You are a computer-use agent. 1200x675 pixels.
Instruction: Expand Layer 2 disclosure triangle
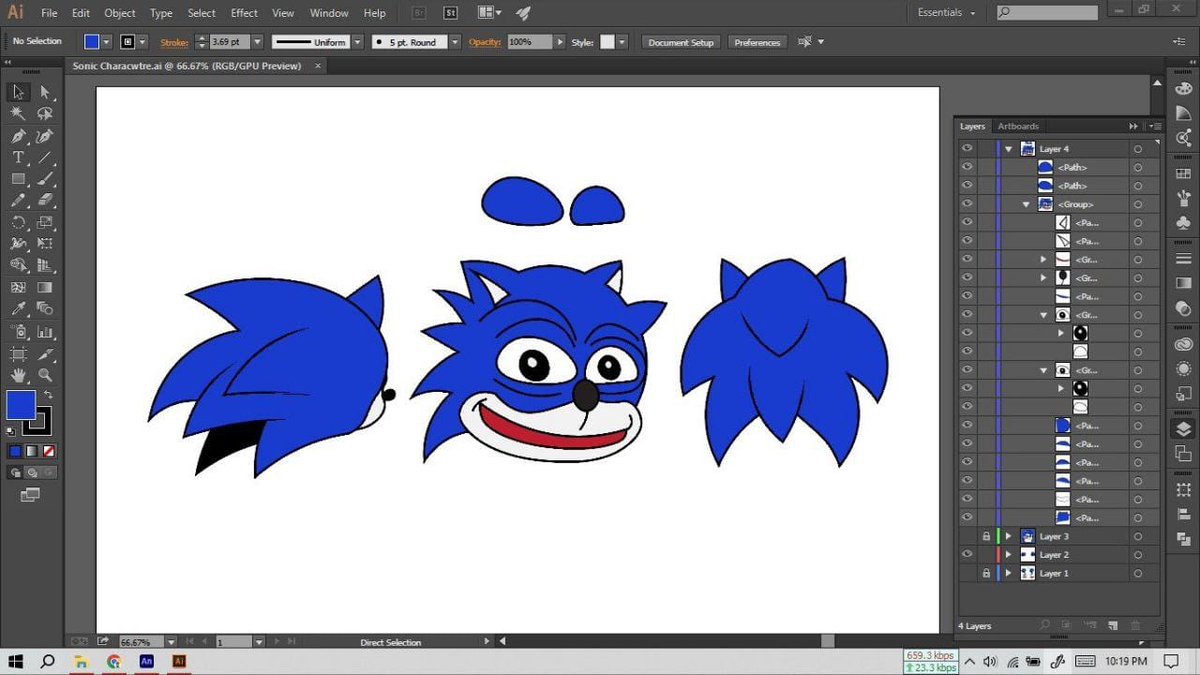click(x=1008, y=555)
